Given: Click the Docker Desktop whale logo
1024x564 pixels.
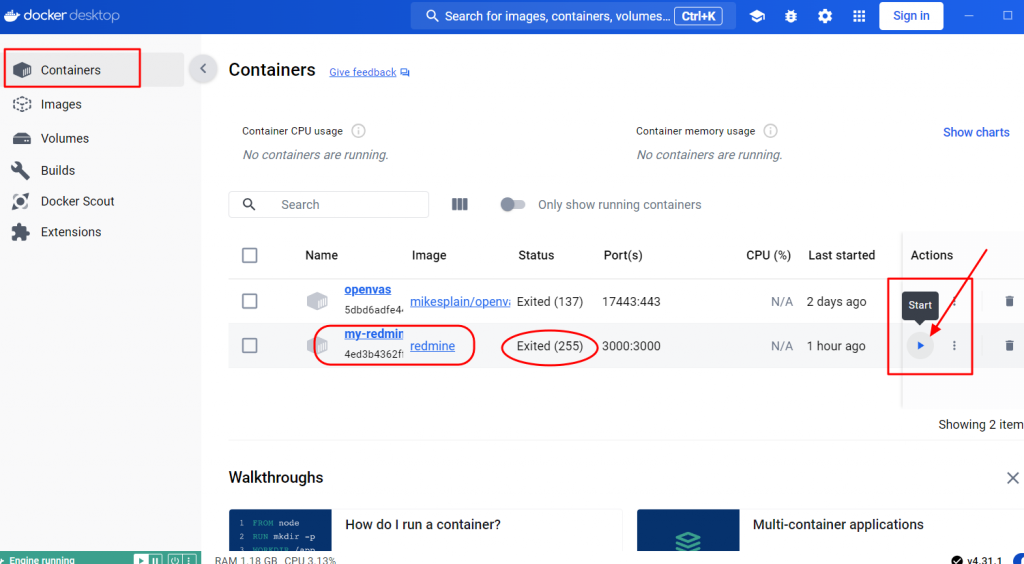Looking at the screenshot, I should pos(12,16).
